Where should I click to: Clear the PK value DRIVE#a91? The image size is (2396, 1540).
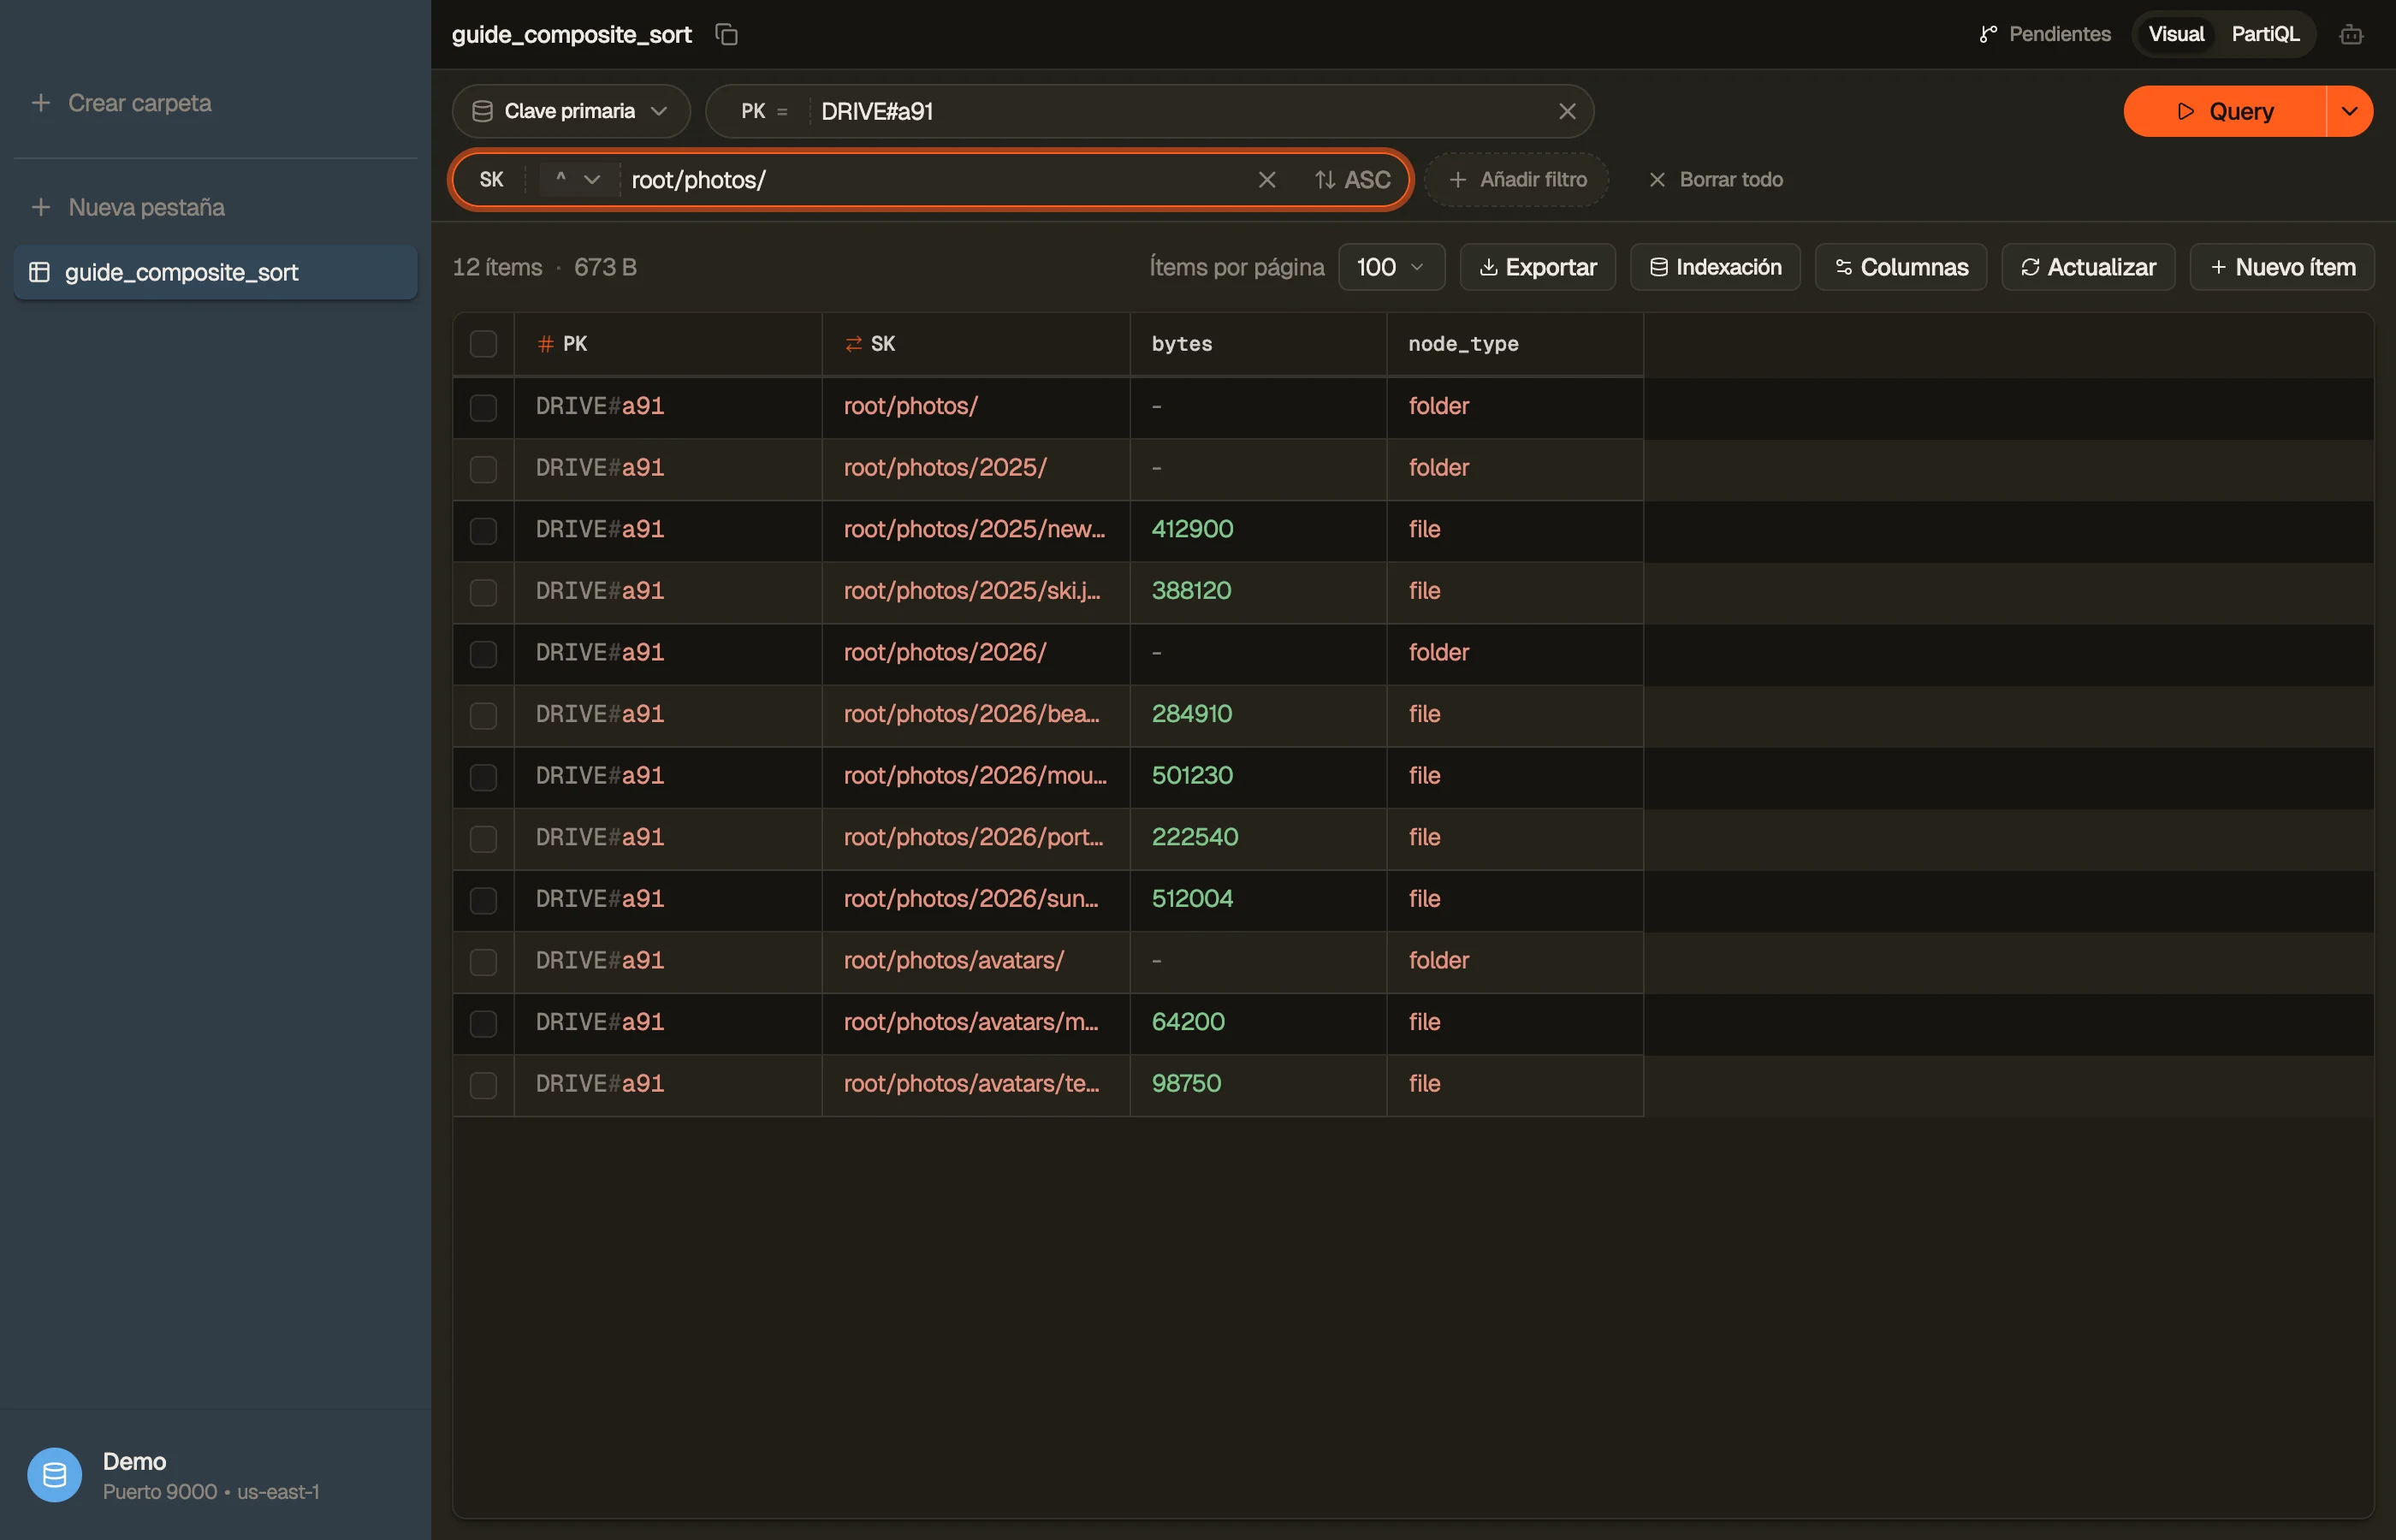click(1567, 111)
